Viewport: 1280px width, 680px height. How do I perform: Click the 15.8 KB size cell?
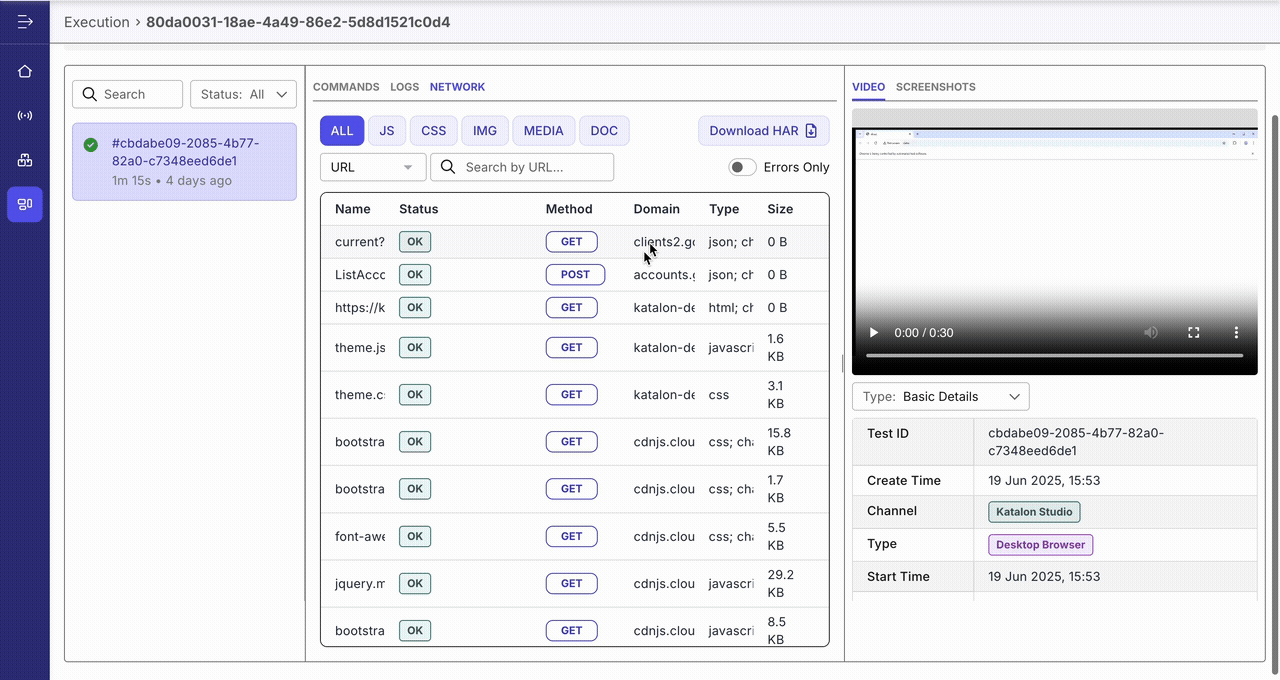pyautogui.click(x=779, y=442)
